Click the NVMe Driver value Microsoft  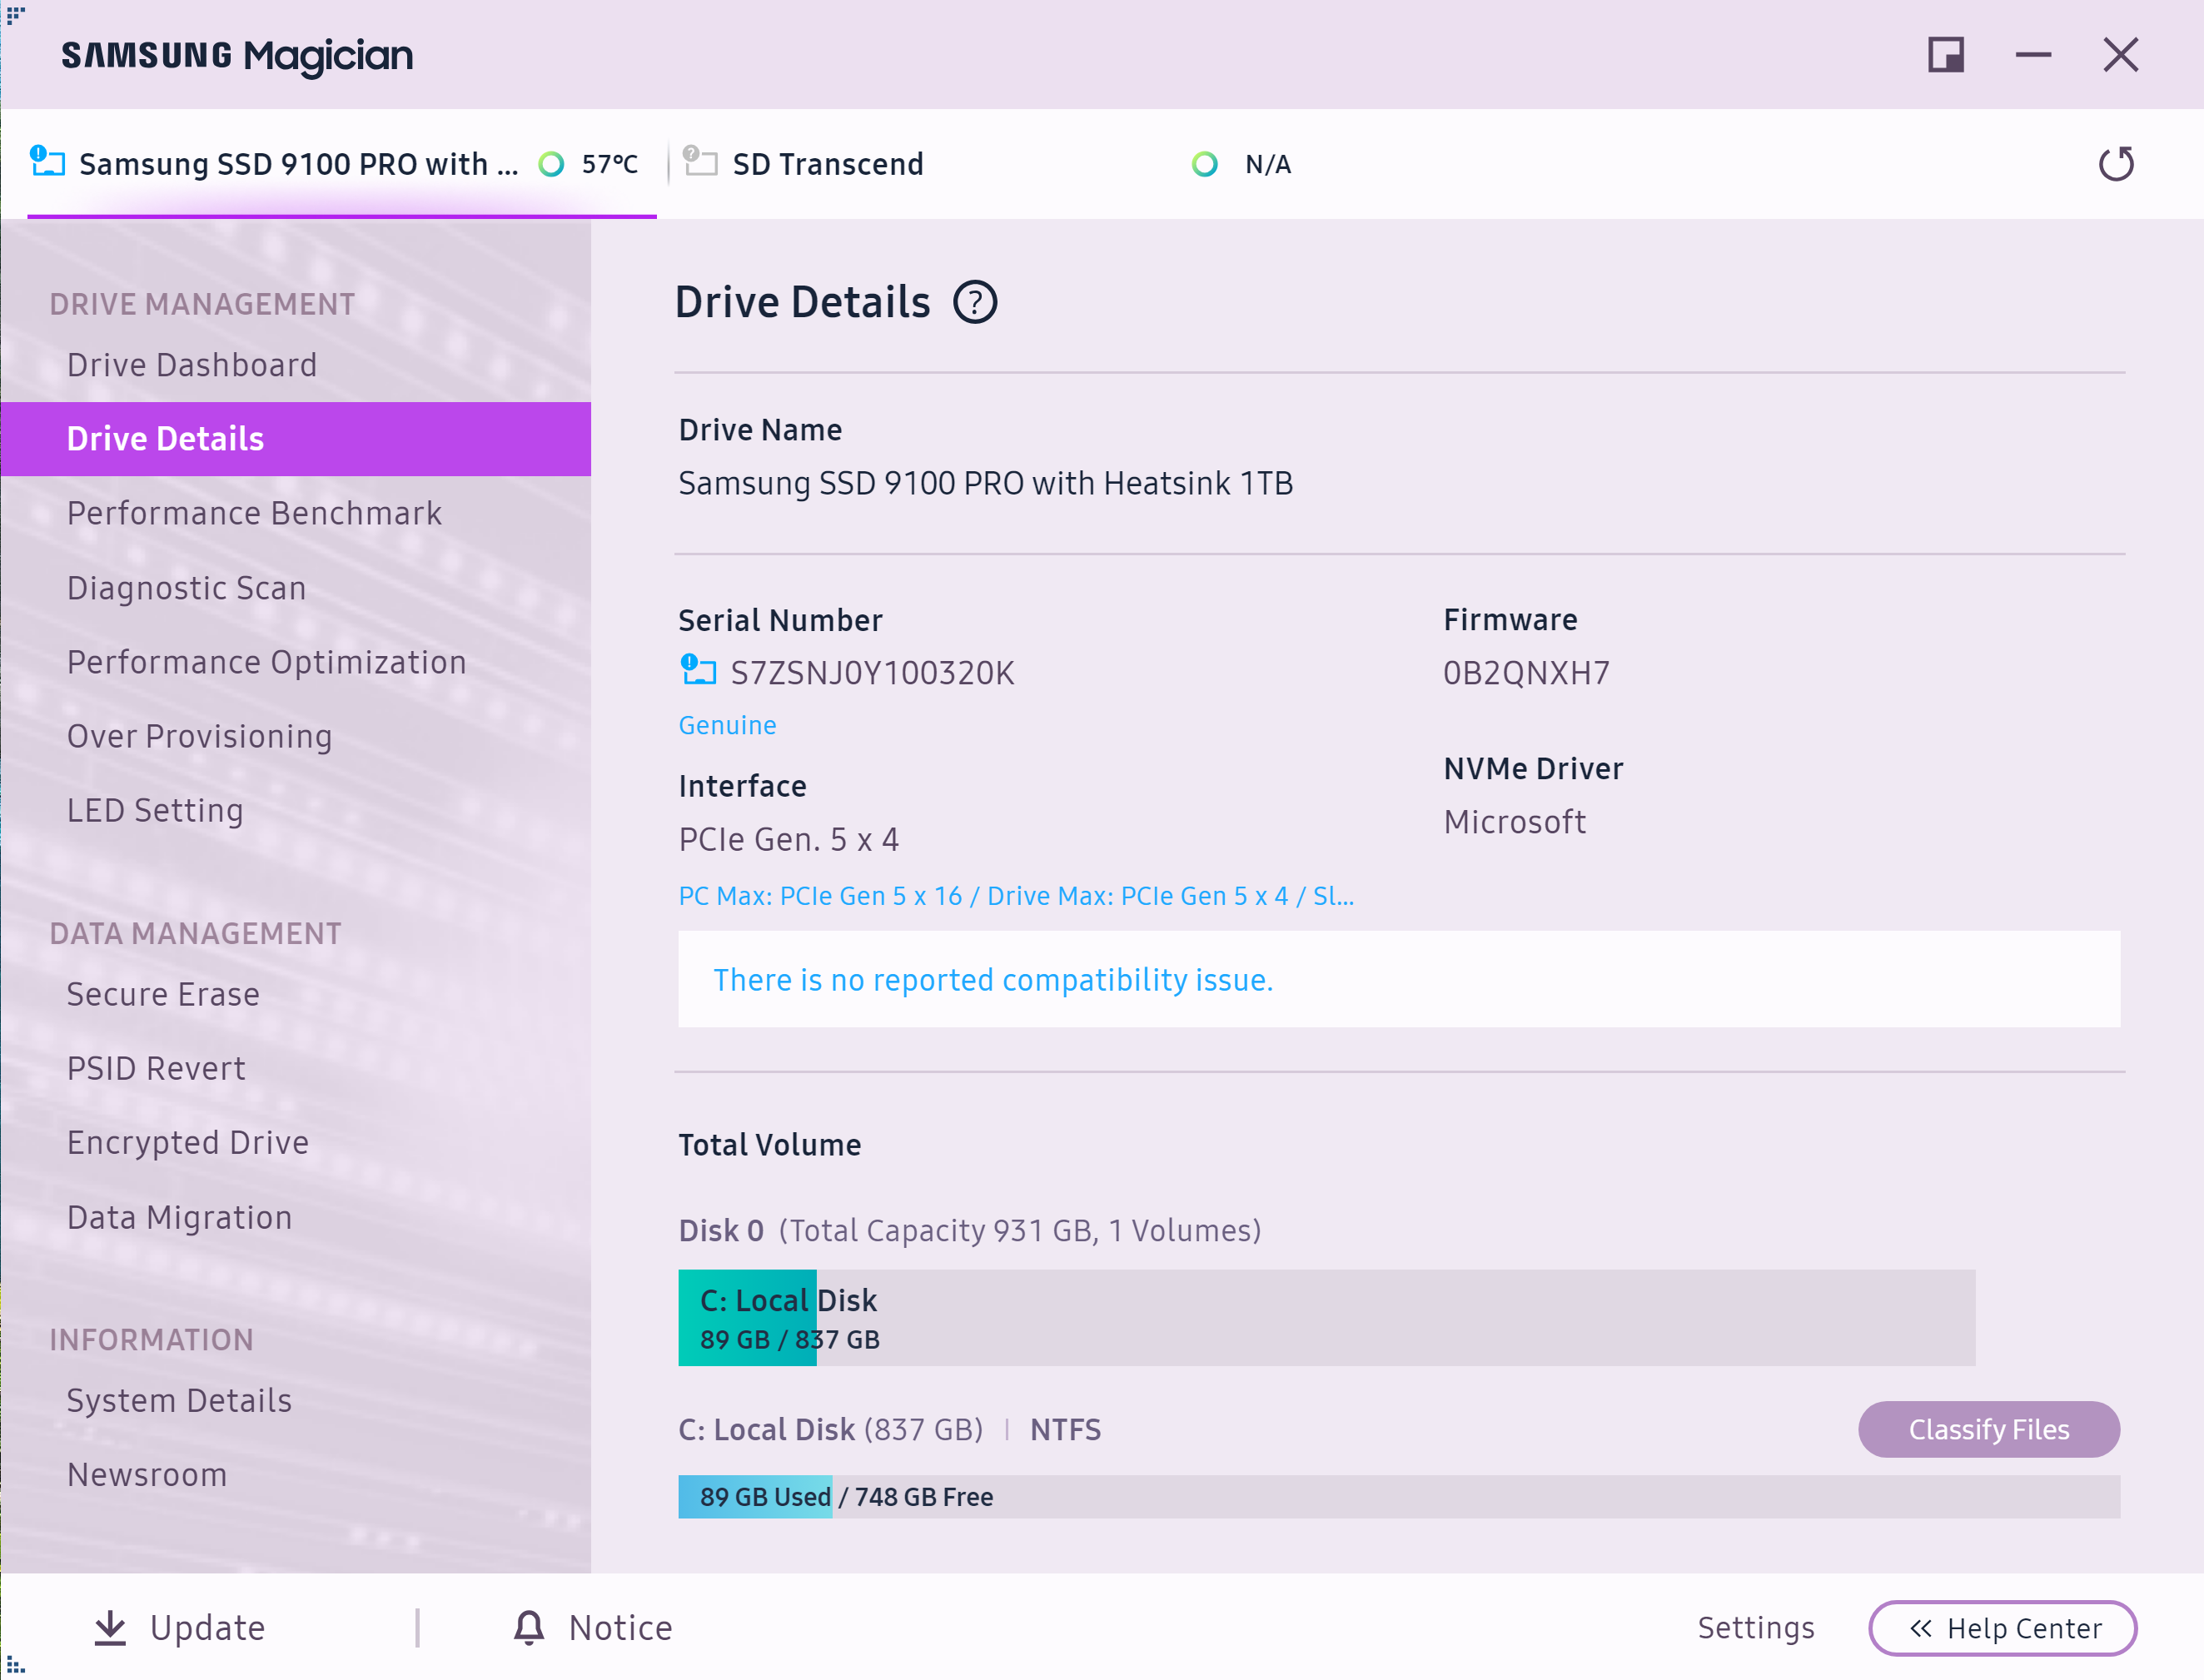pos(1514,822)
